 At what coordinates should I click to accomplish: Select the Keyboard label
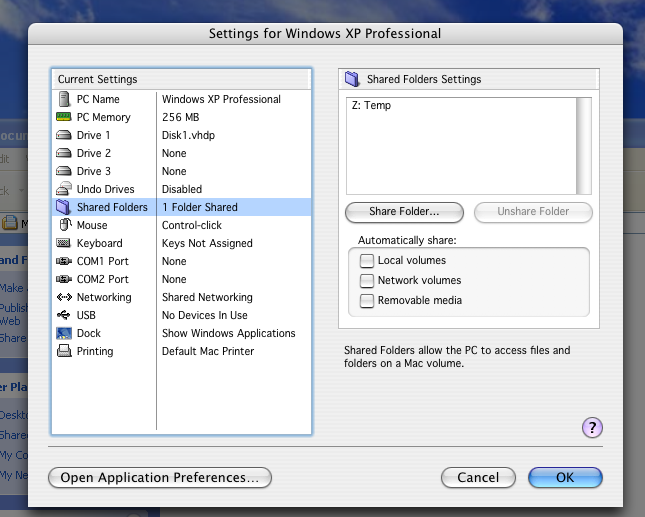tap(100, 243)
